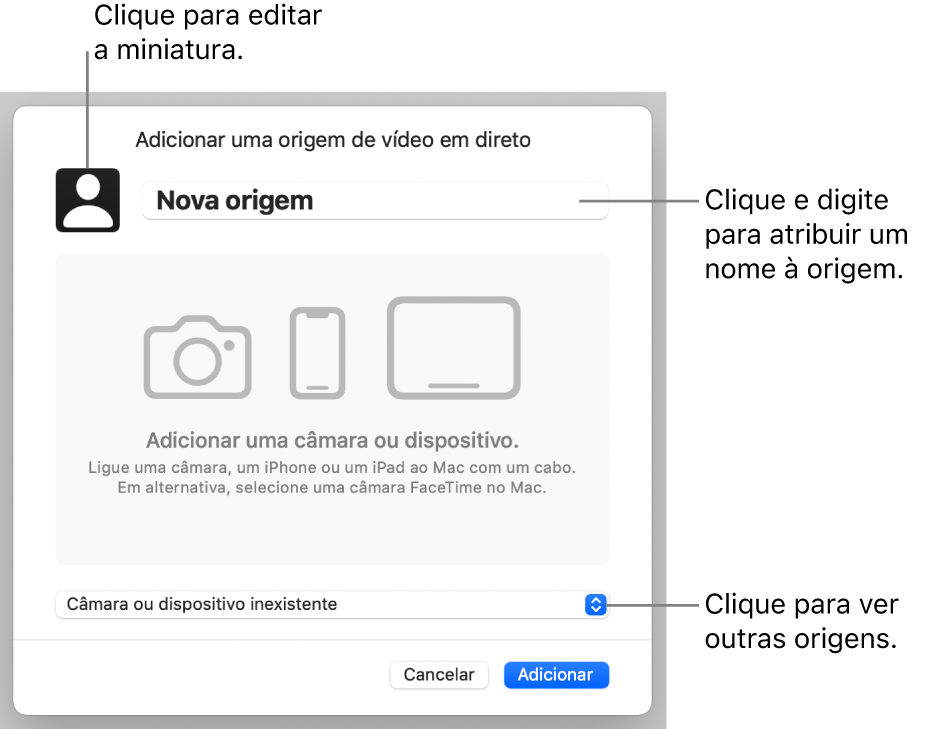The width and height of the screenshot is (936, 729).
Task: Click the Em alternativa FaceTime text line
Action: (332, 488)
